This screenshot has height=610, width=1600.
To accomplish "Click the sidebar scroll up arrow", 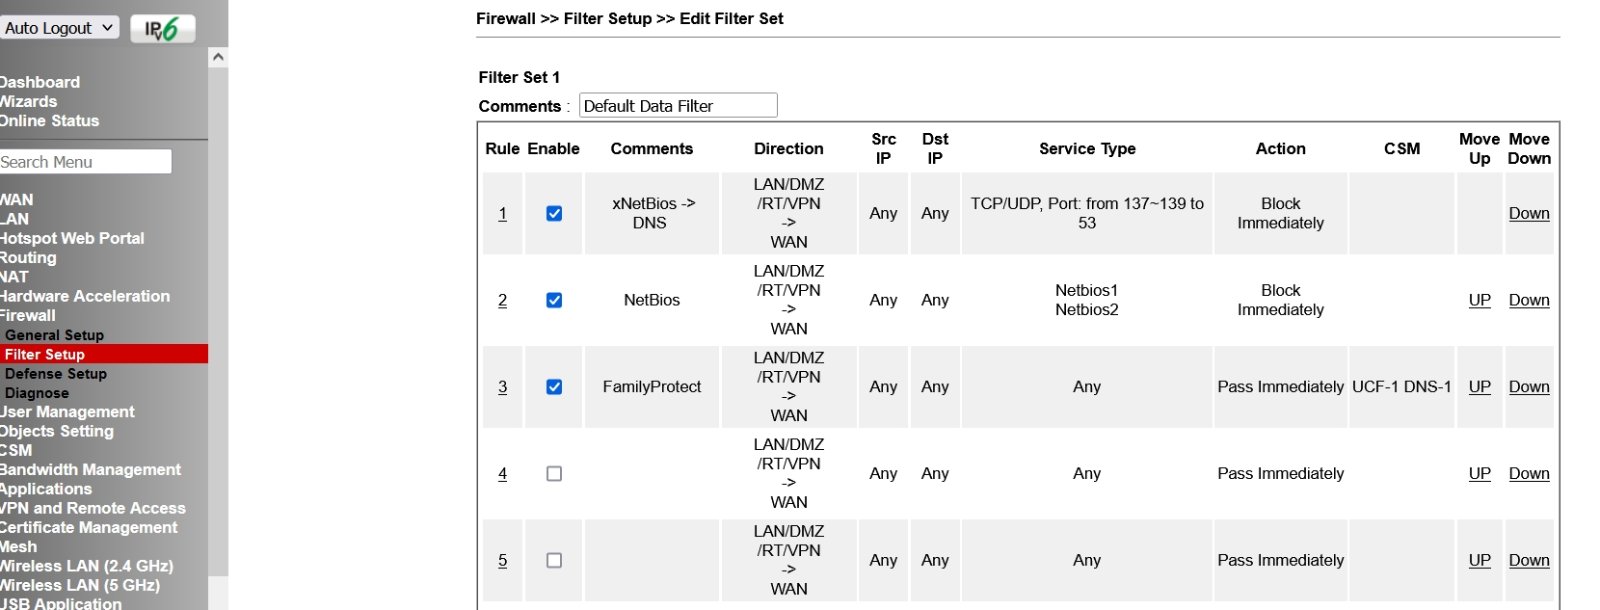I will pos(218,57).
